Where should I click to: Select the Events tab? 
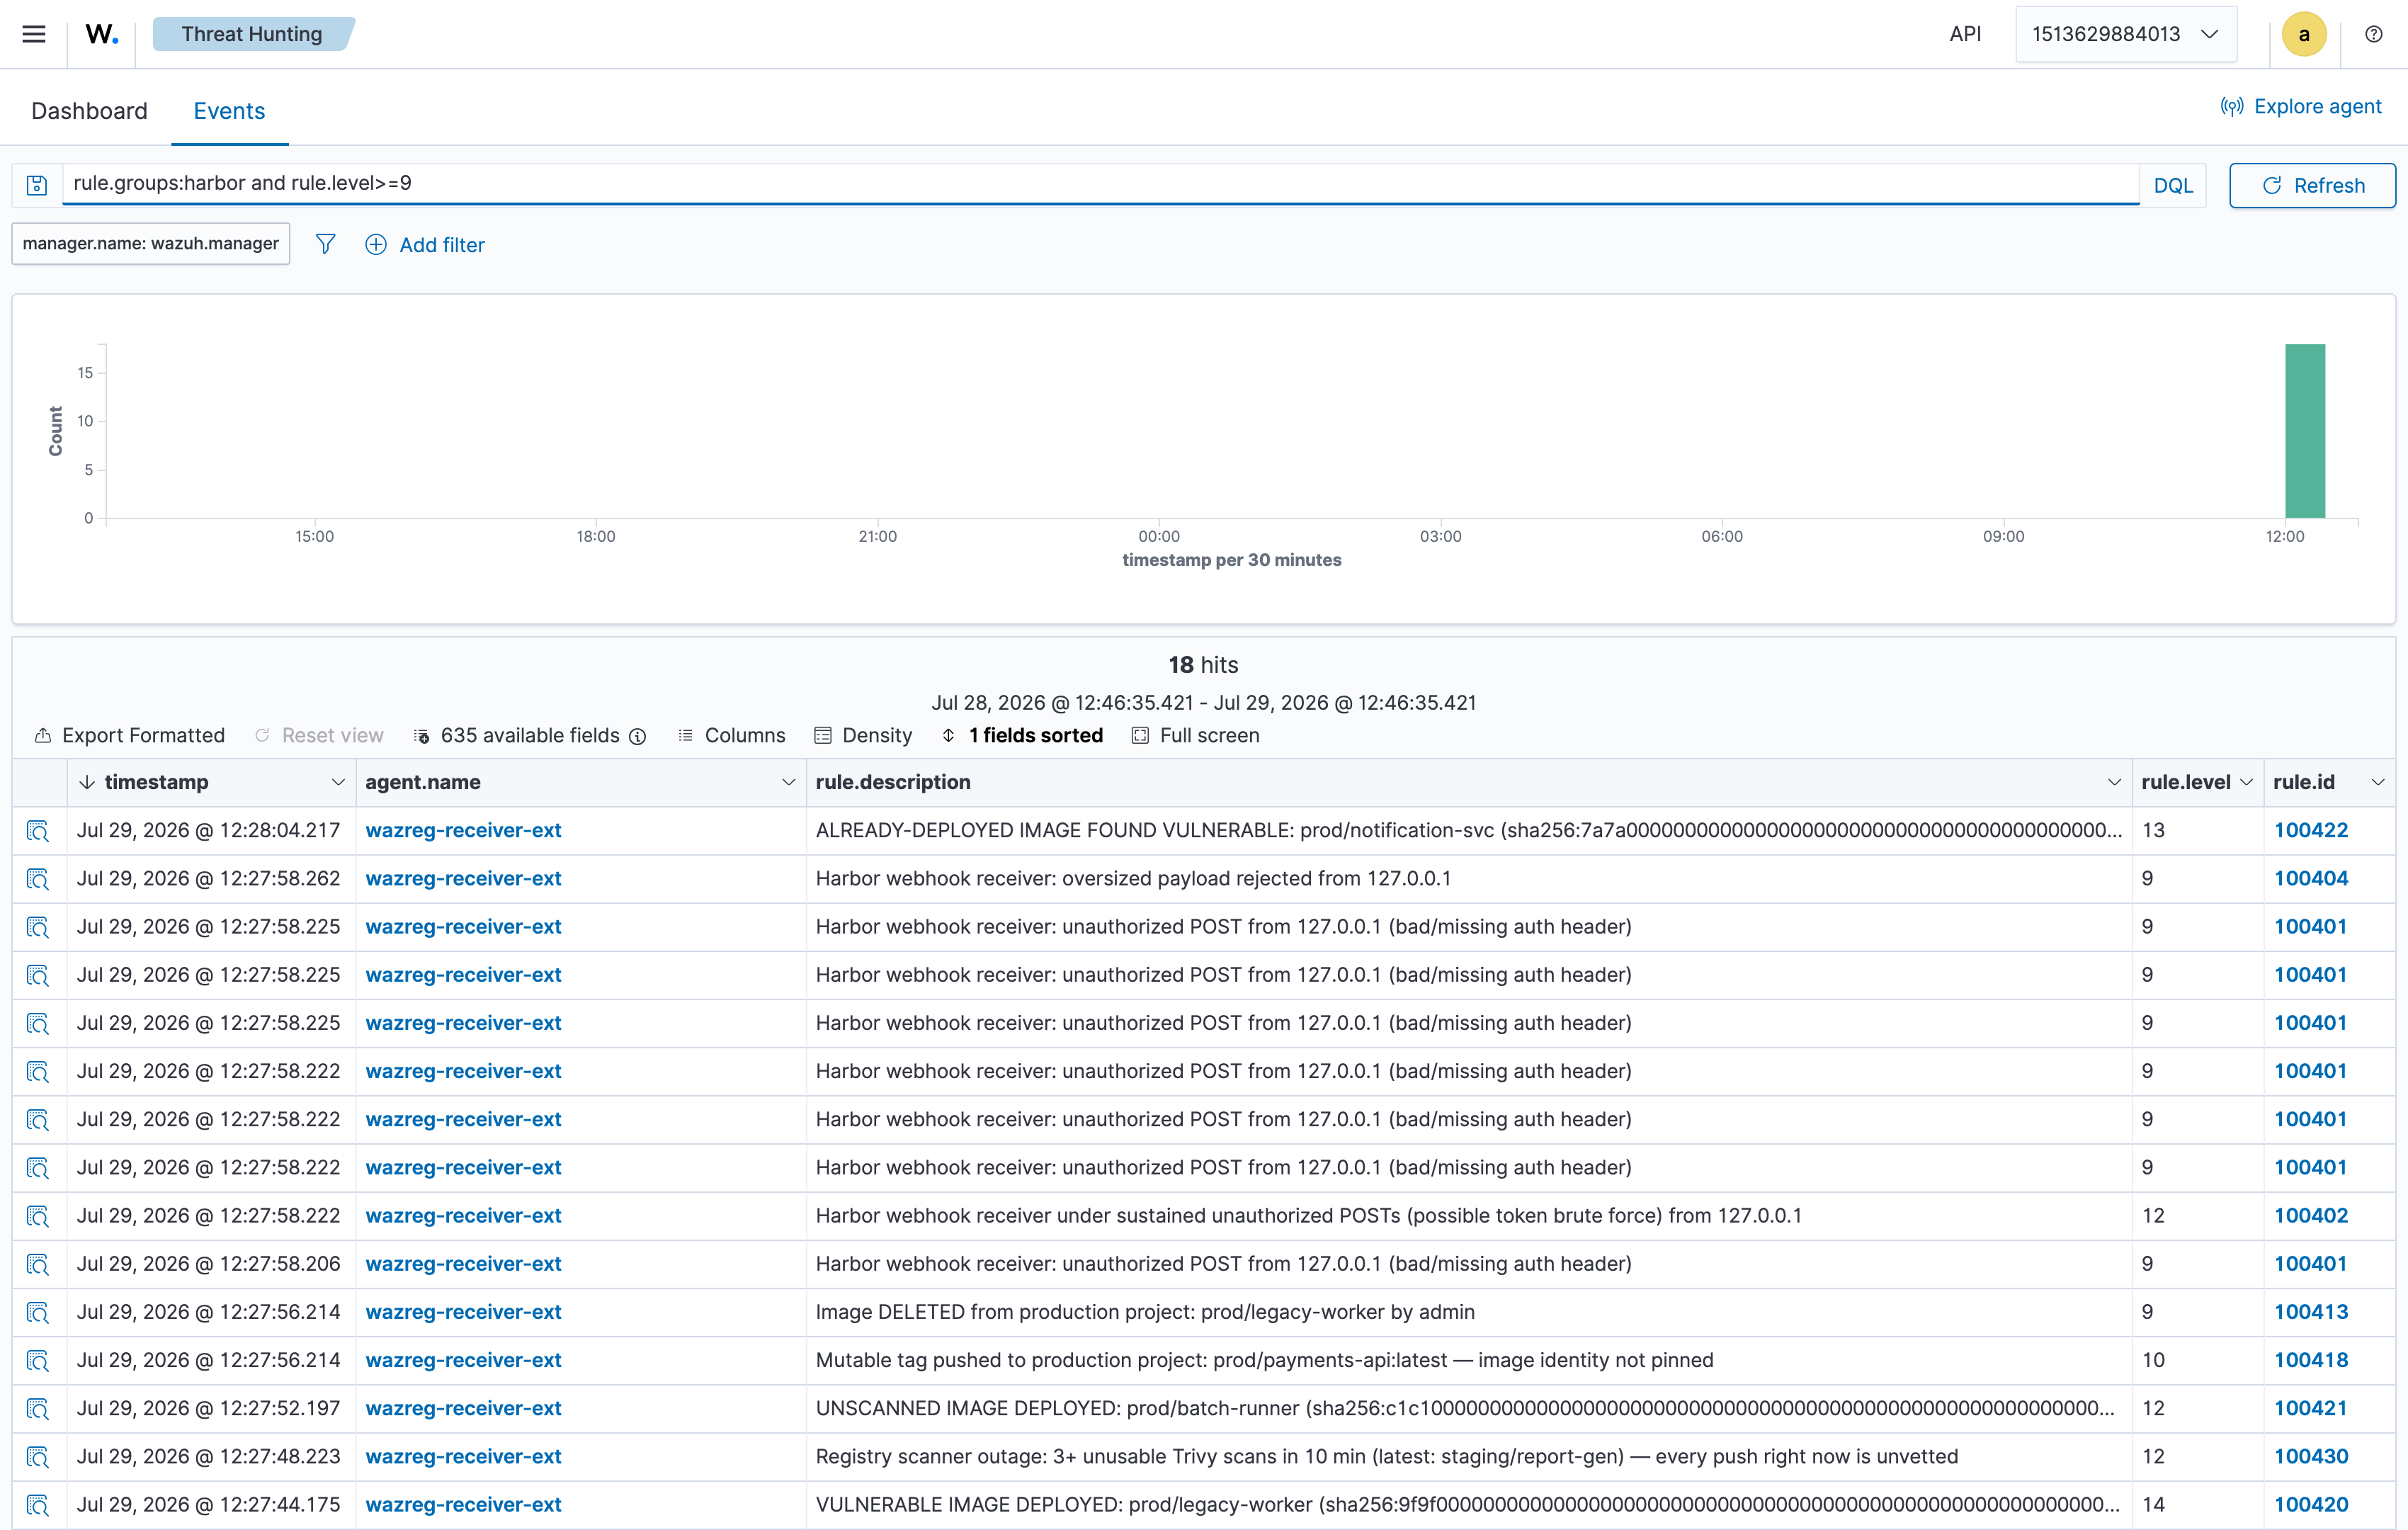(x=229, y=111)
